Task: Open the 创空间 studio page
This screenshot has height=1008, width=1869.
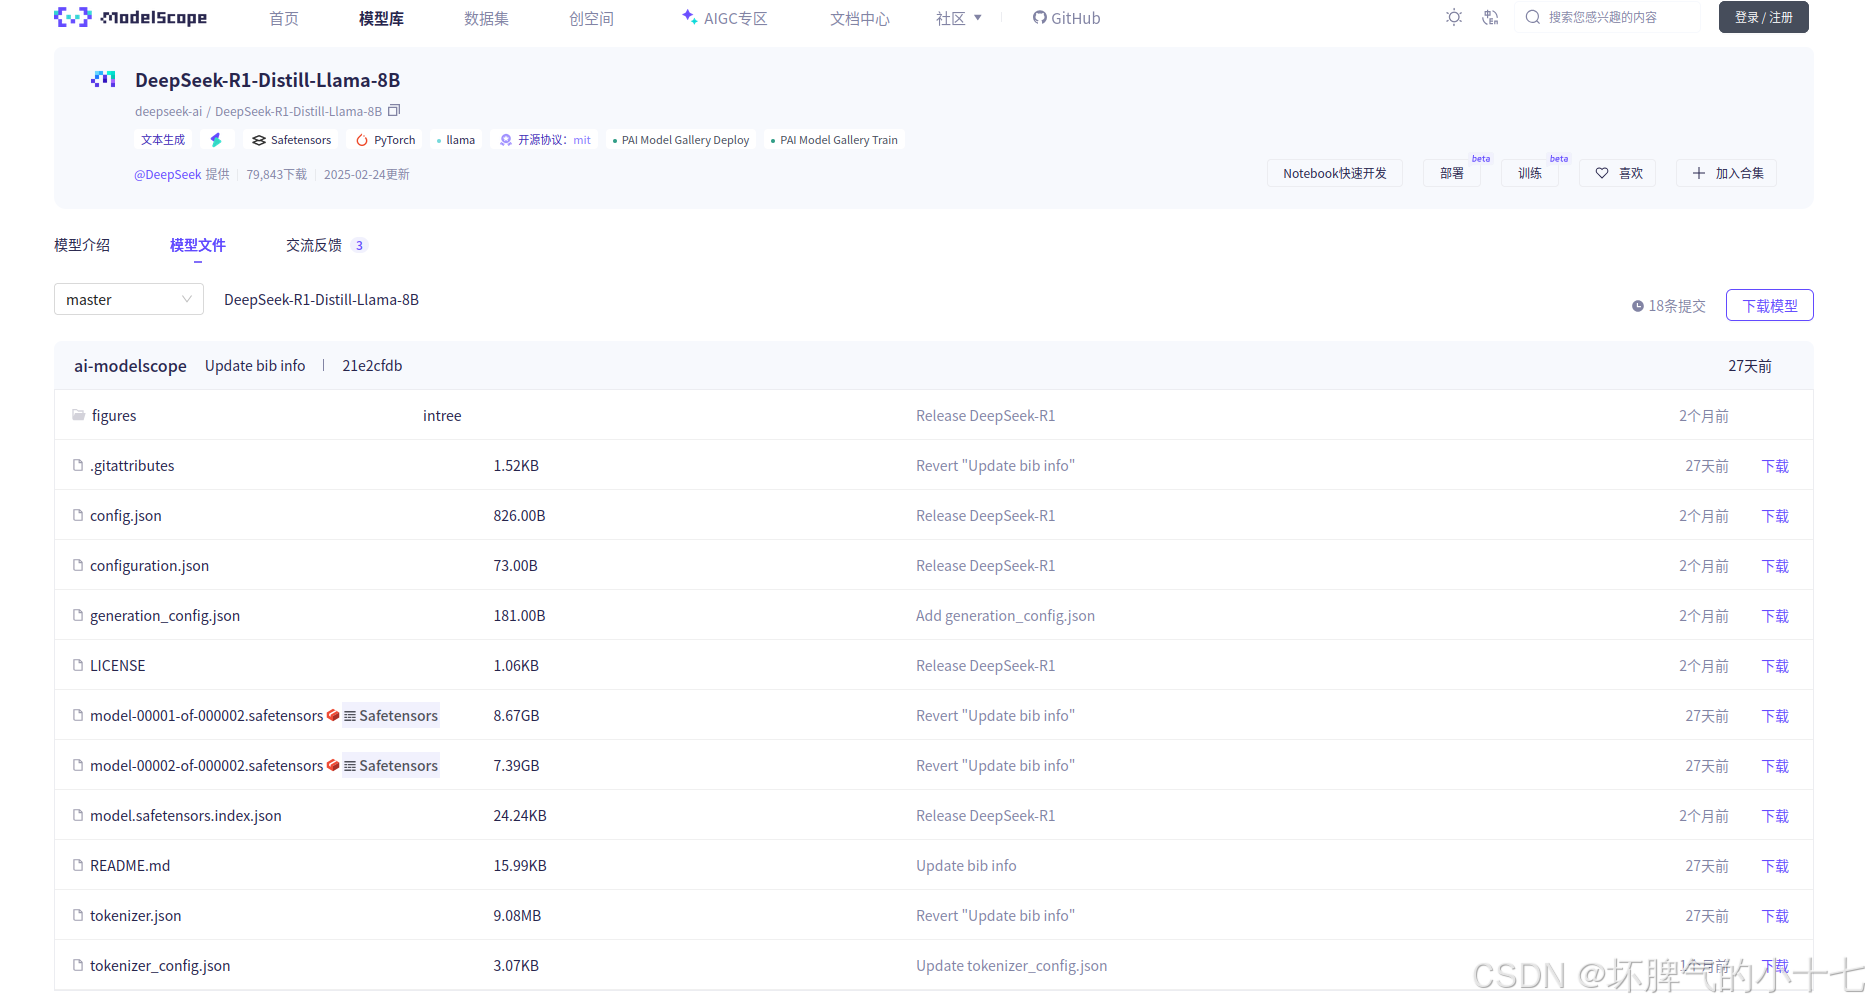Action: [591, 18]
